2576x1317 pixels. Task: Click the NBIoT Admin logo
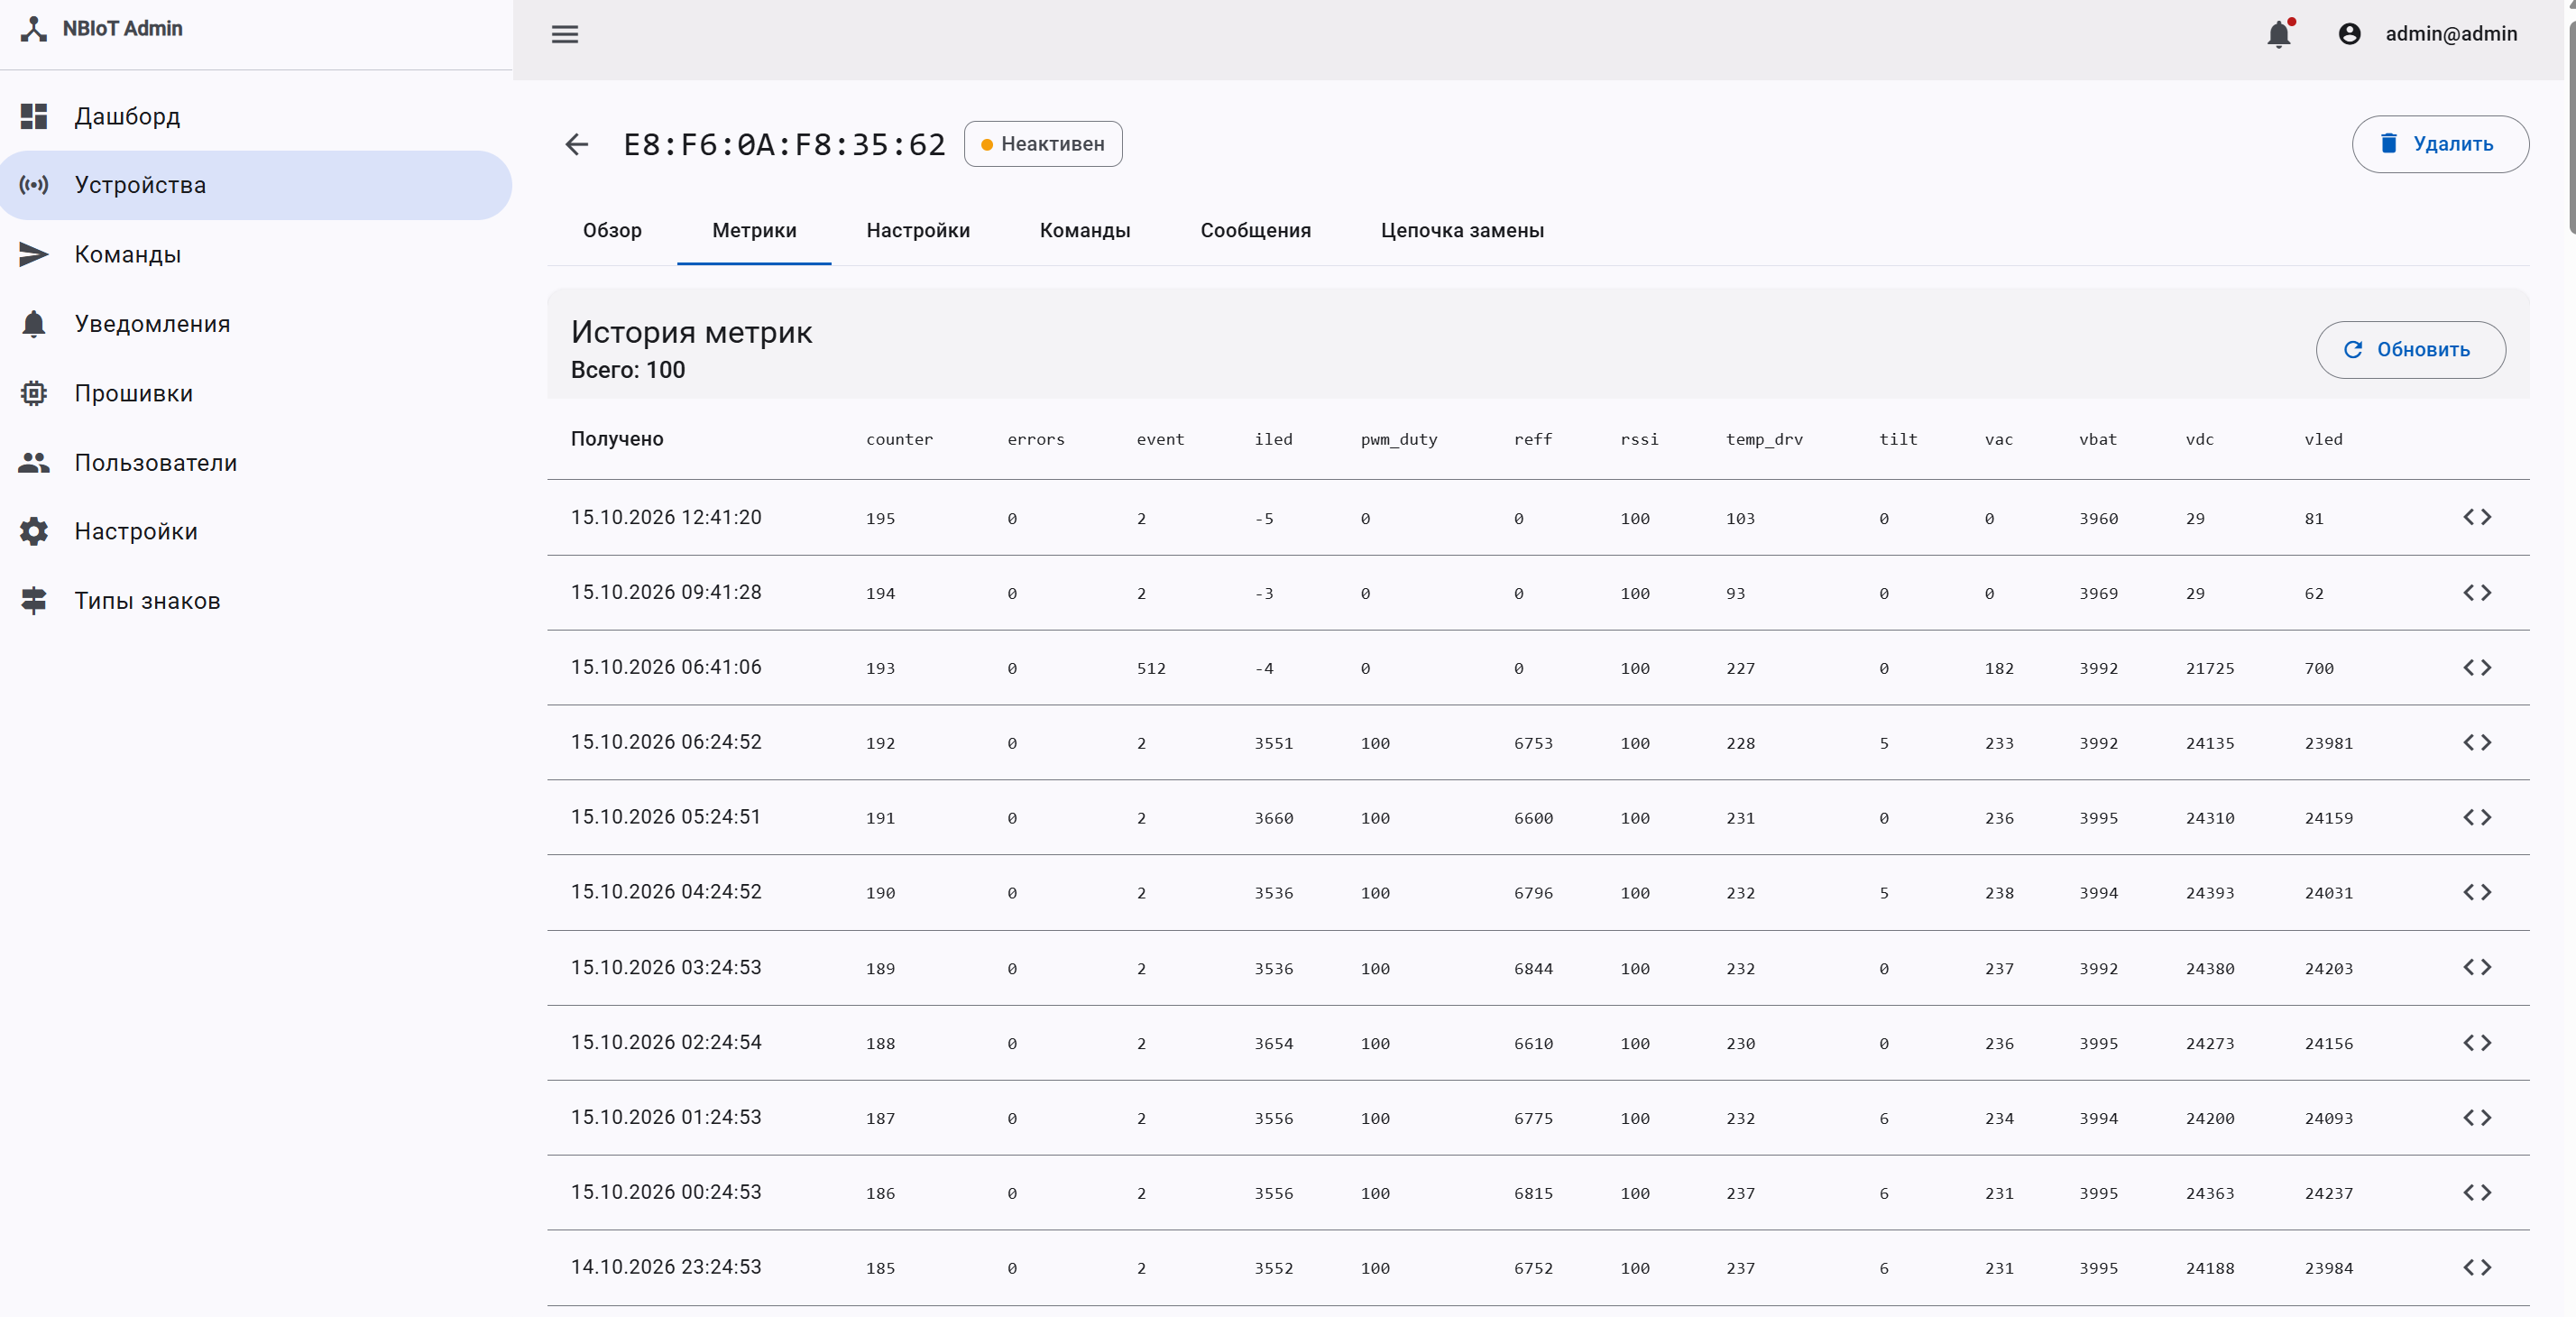point(102,28)
